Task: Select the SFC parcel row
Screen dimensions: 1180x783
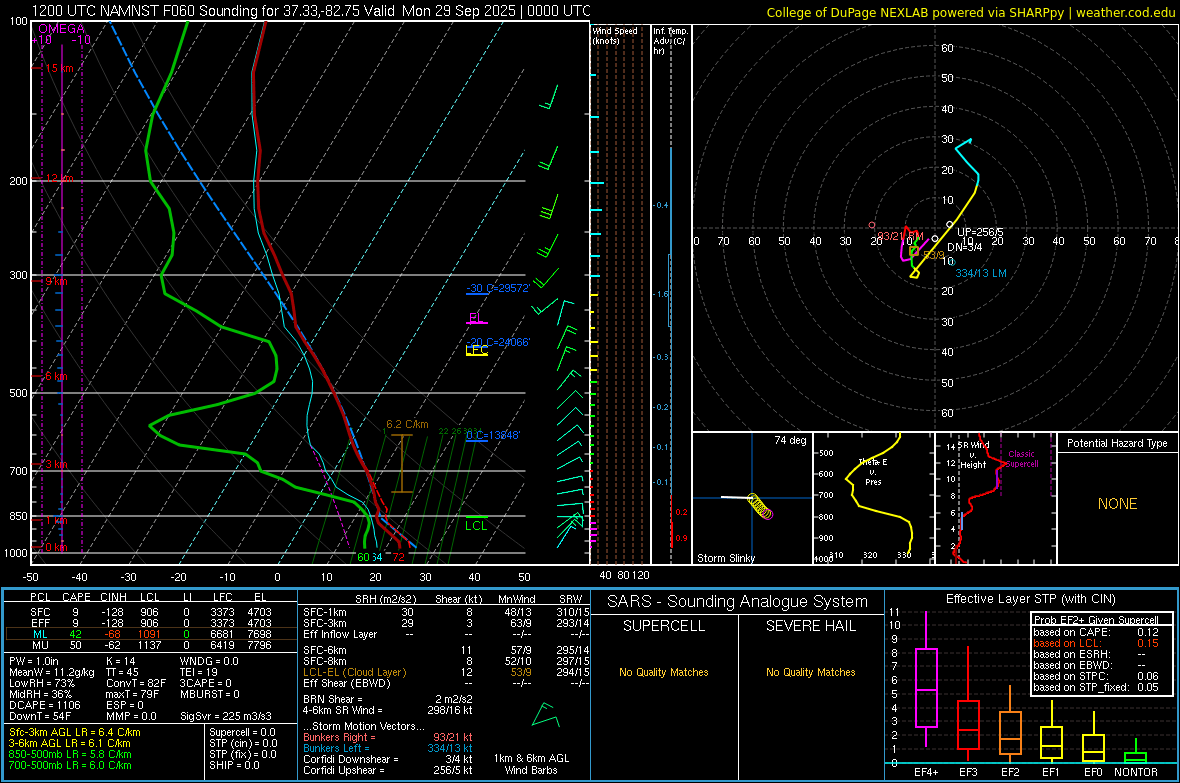Action: click(151, 612)
